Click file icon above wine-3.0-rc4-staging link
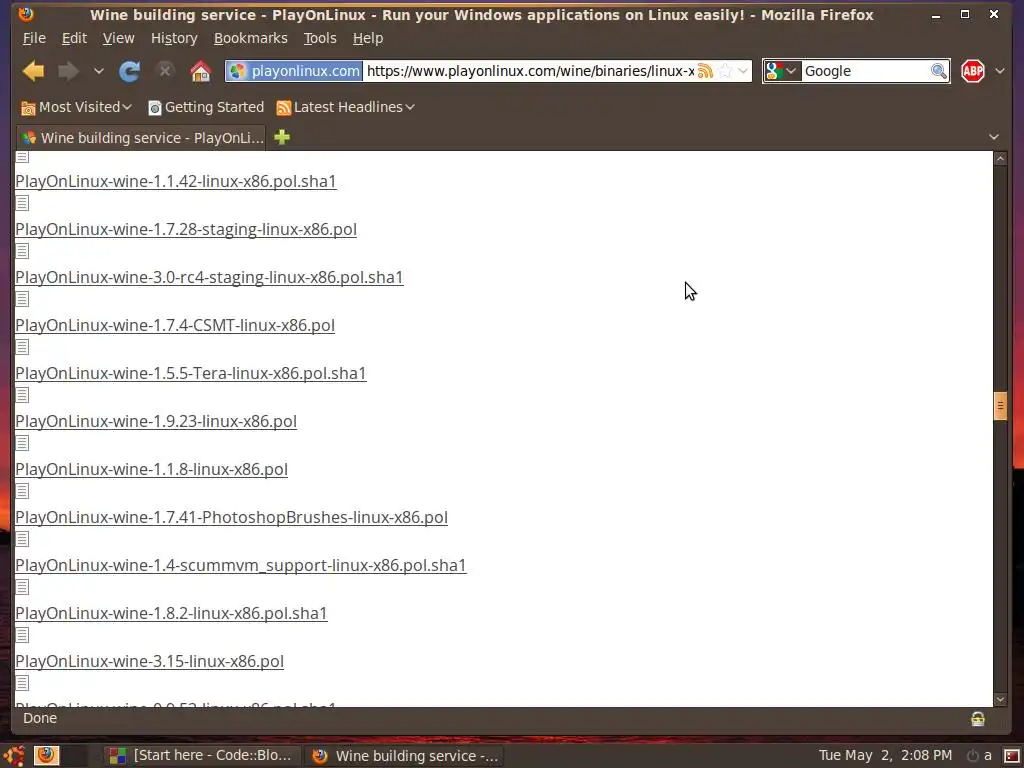 point(22,251)
